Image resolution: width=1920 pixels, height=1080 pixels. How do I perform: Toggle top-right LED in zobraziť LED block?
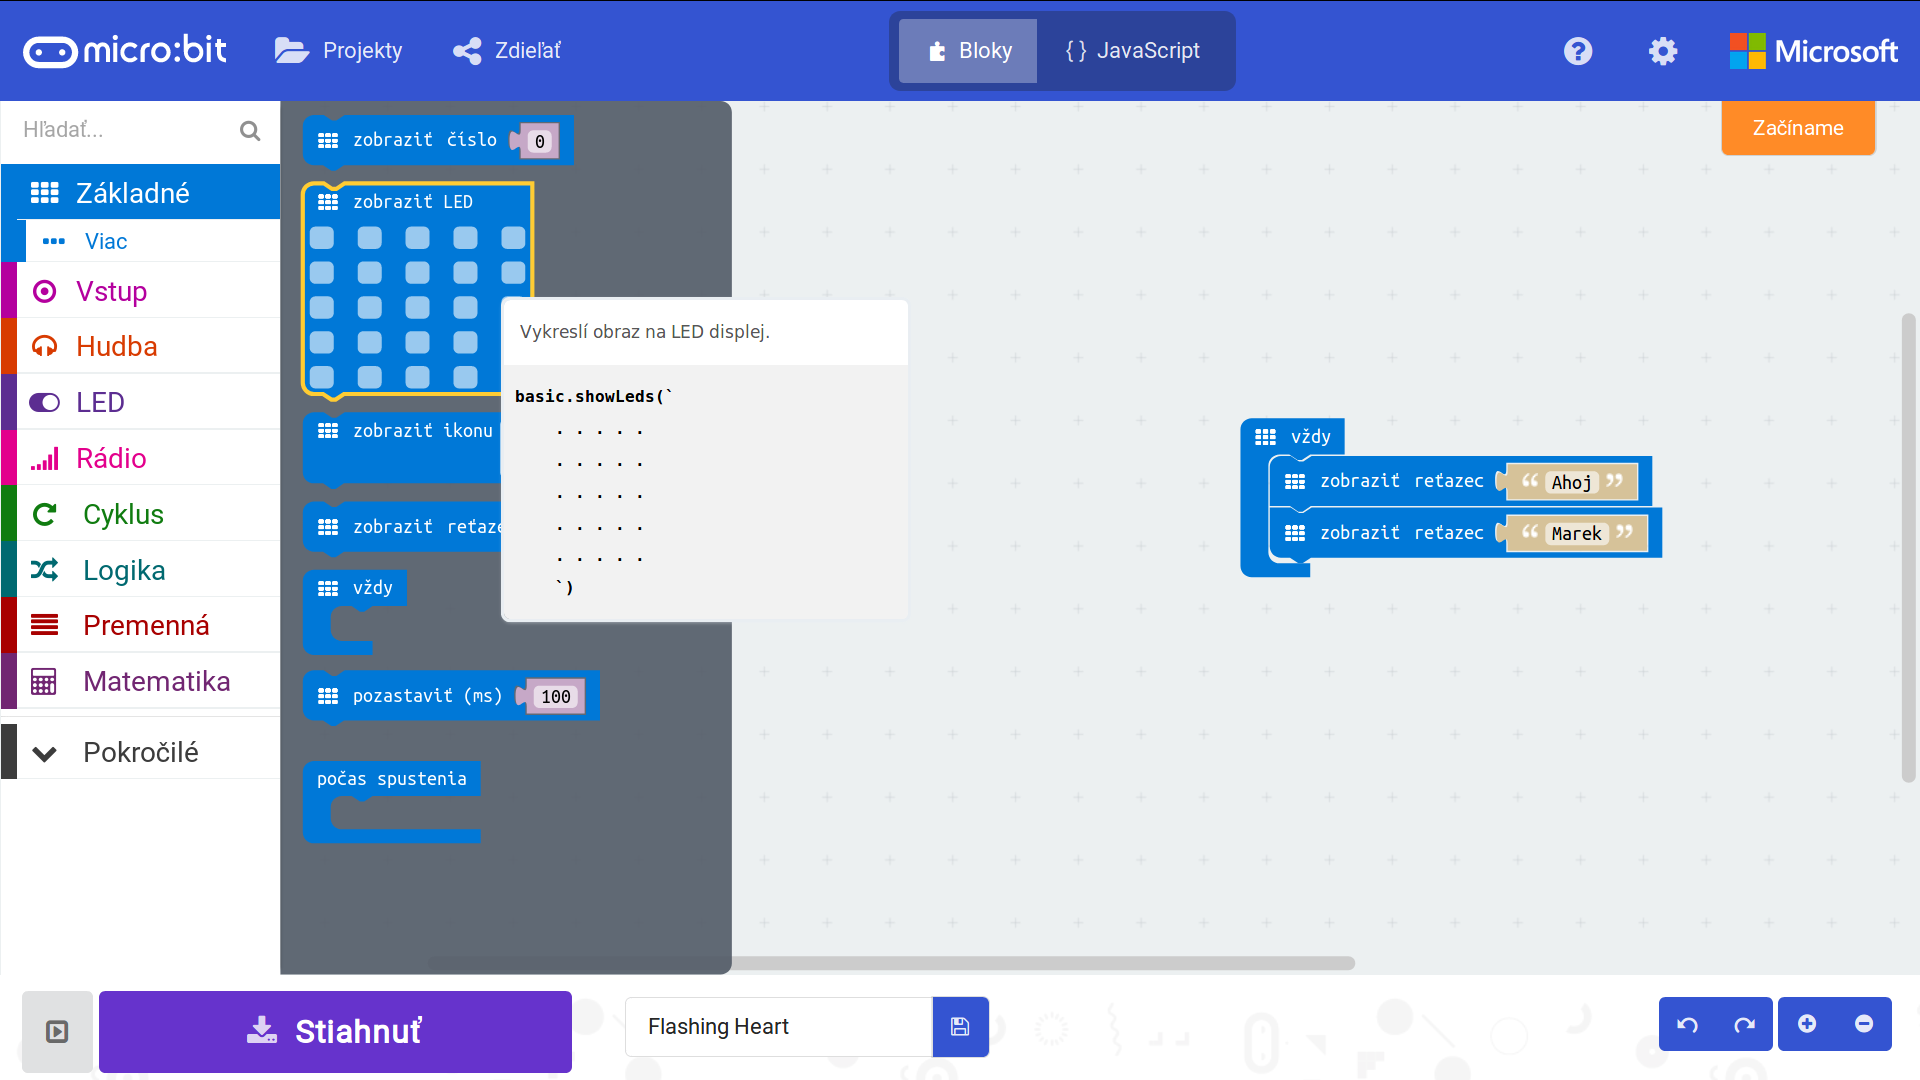(513, 238)
